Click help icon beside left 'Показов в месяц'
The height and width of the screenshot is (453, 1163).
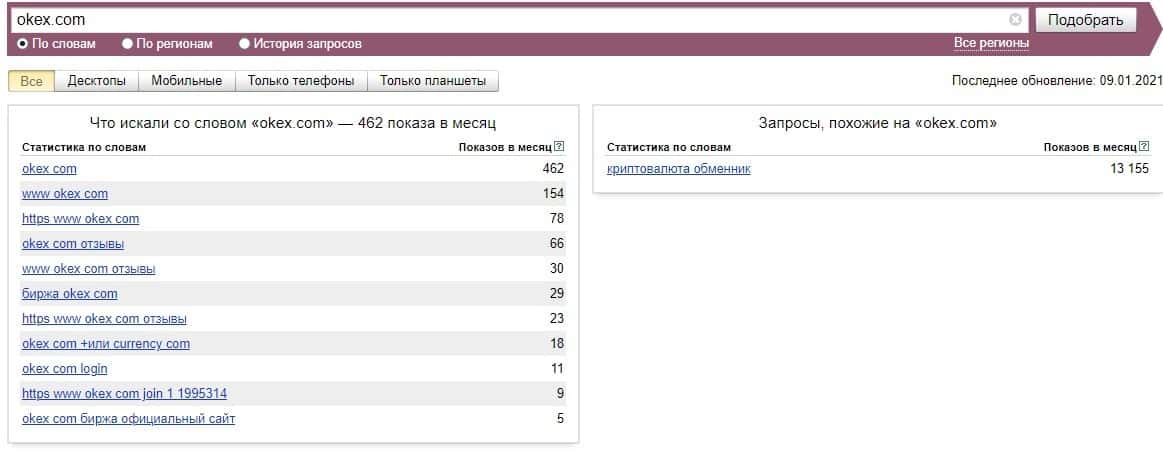click(x=559, y=147)
